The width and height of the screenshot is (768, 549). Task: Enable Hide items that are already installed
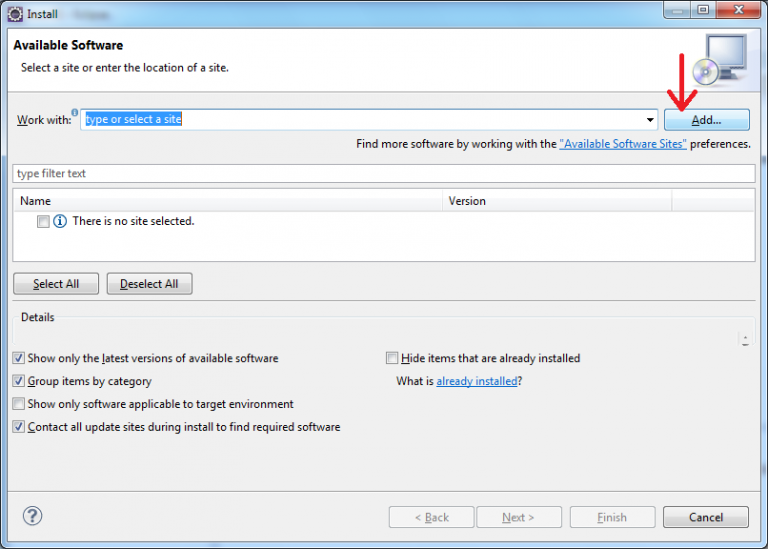(392, 358)
